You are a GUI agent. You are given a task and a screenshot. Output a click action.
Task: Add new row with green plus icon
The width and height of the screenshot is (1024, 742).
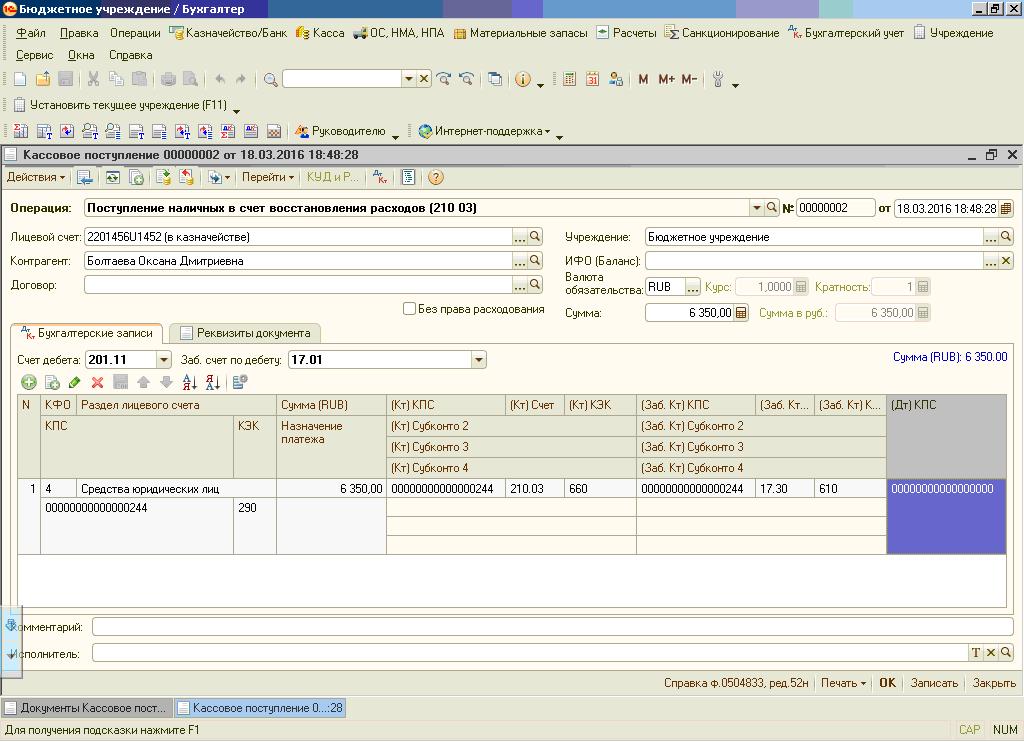(29, 382)
